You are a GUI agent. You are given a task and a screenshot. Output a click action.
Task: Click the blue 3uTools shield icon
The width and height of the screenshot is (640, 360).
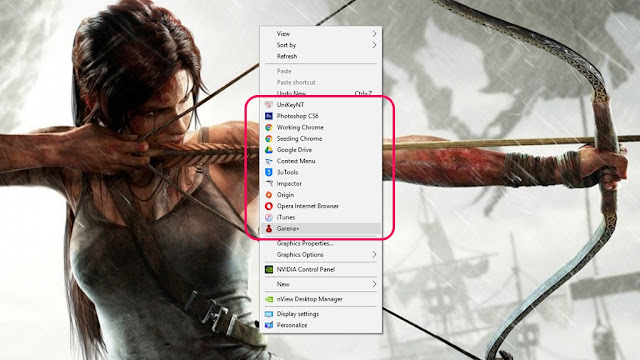(x=269, y=172)
